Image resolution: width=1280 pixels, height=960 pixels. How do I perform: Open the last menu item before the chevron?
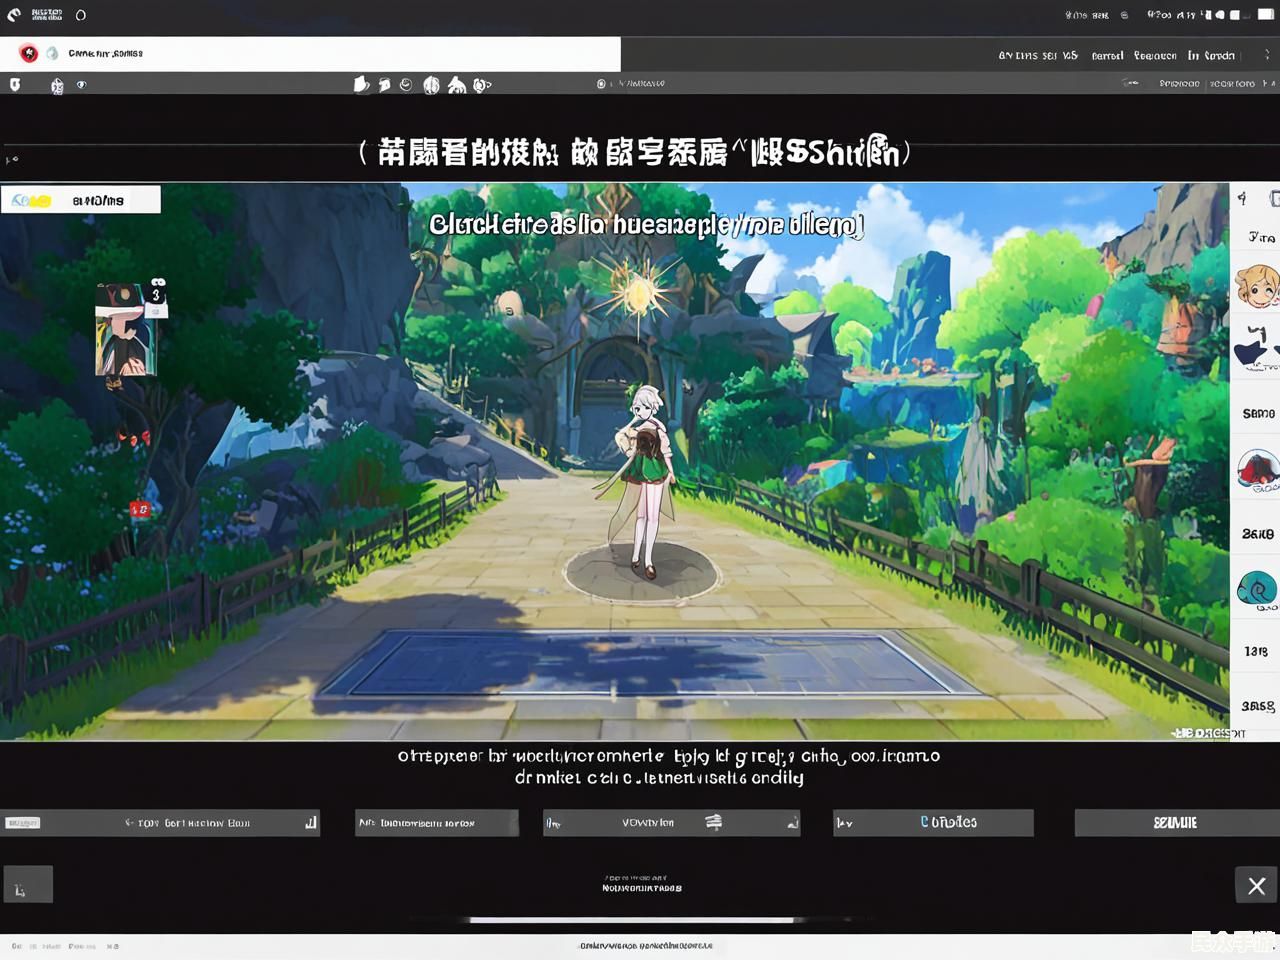pyautogui.click(x=1211, y=56)
